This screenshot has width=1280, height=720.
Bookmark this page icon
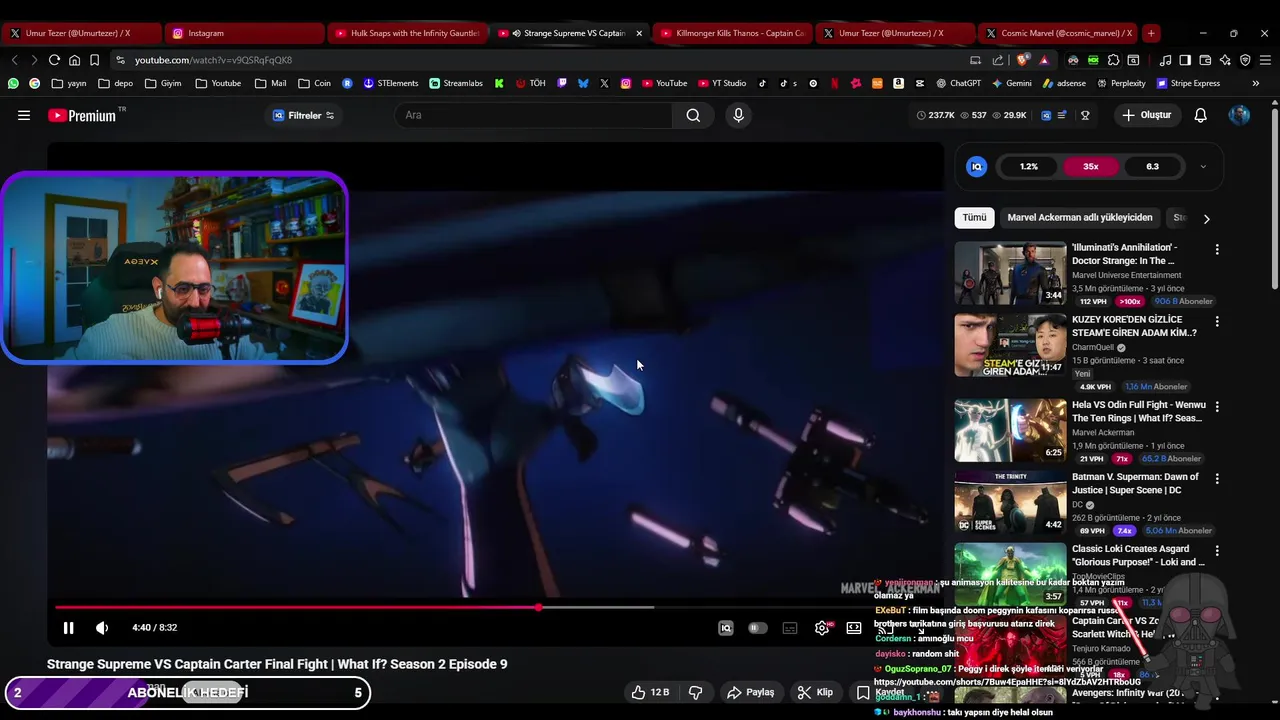coord(94,60)
